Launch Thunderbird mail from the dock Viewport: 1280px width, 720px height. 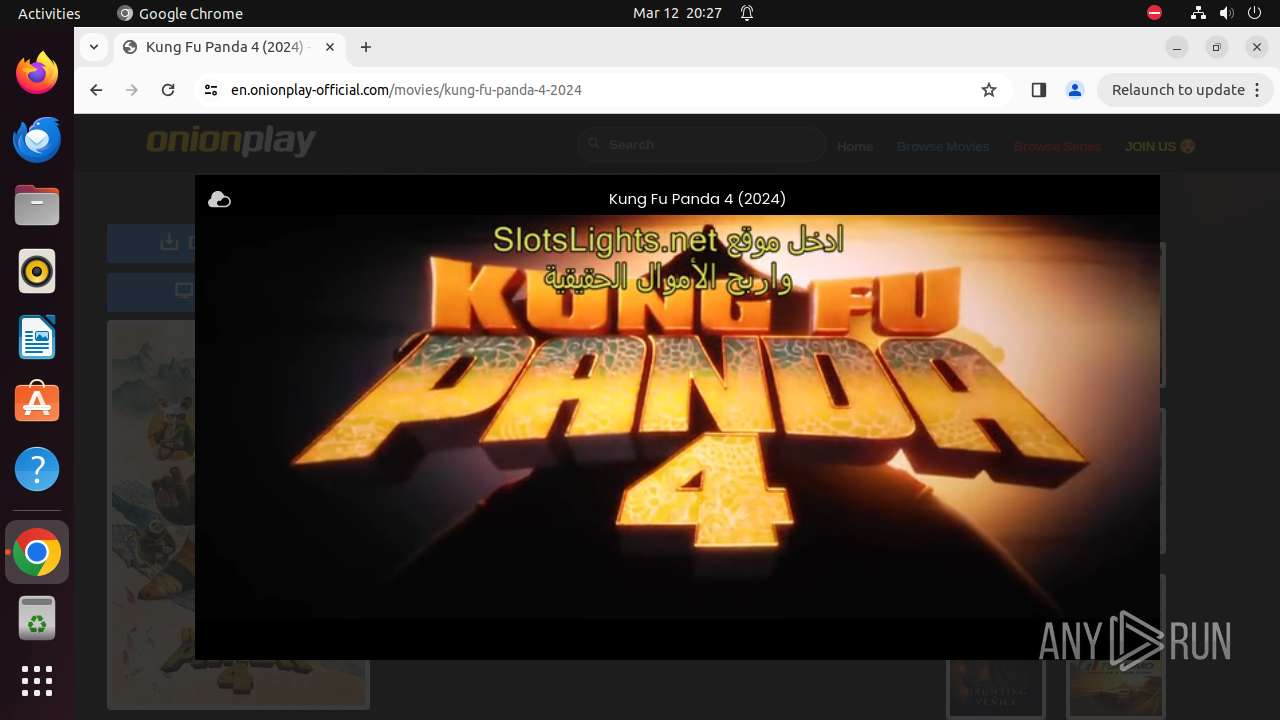click(37, 139)
